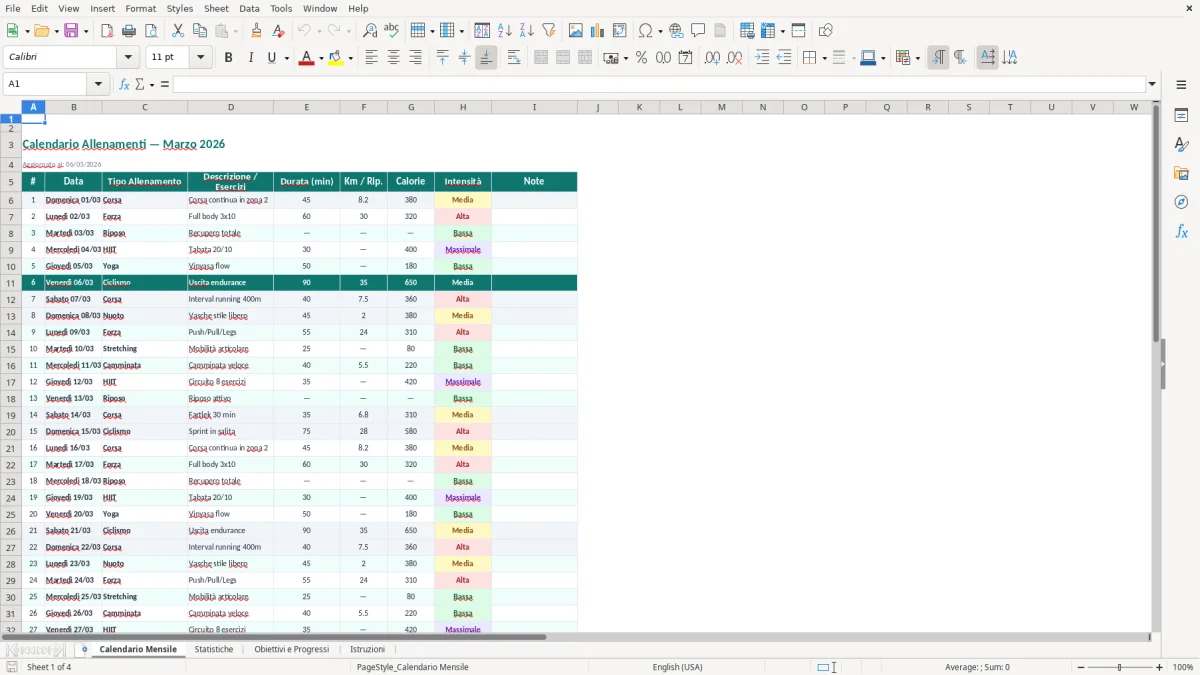This screenshot has height=675, width=1200.
Task: Select column header E
Action: pos(306,107)
